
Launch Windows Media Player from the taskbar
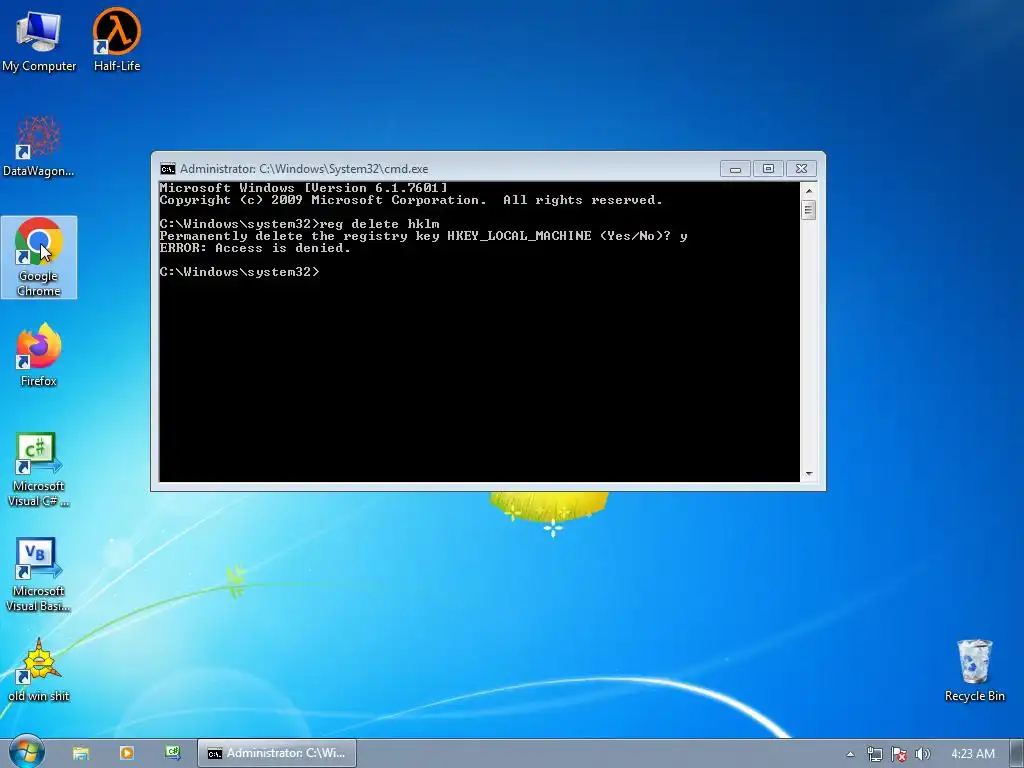click(x=127, y=754)
